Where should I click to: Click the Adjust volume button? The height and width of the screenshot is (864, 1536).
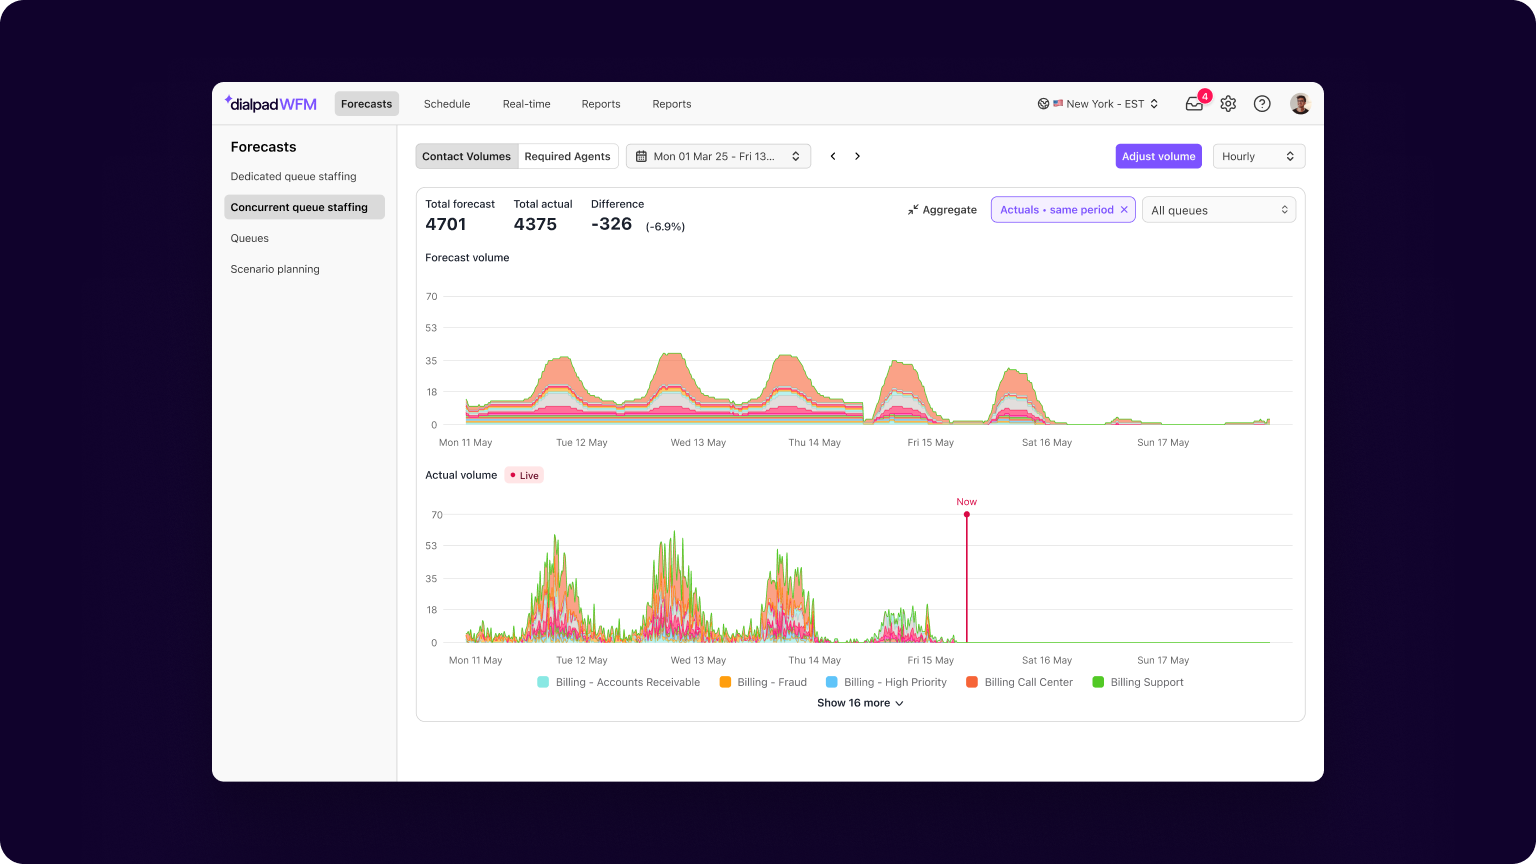point(1158,156)
